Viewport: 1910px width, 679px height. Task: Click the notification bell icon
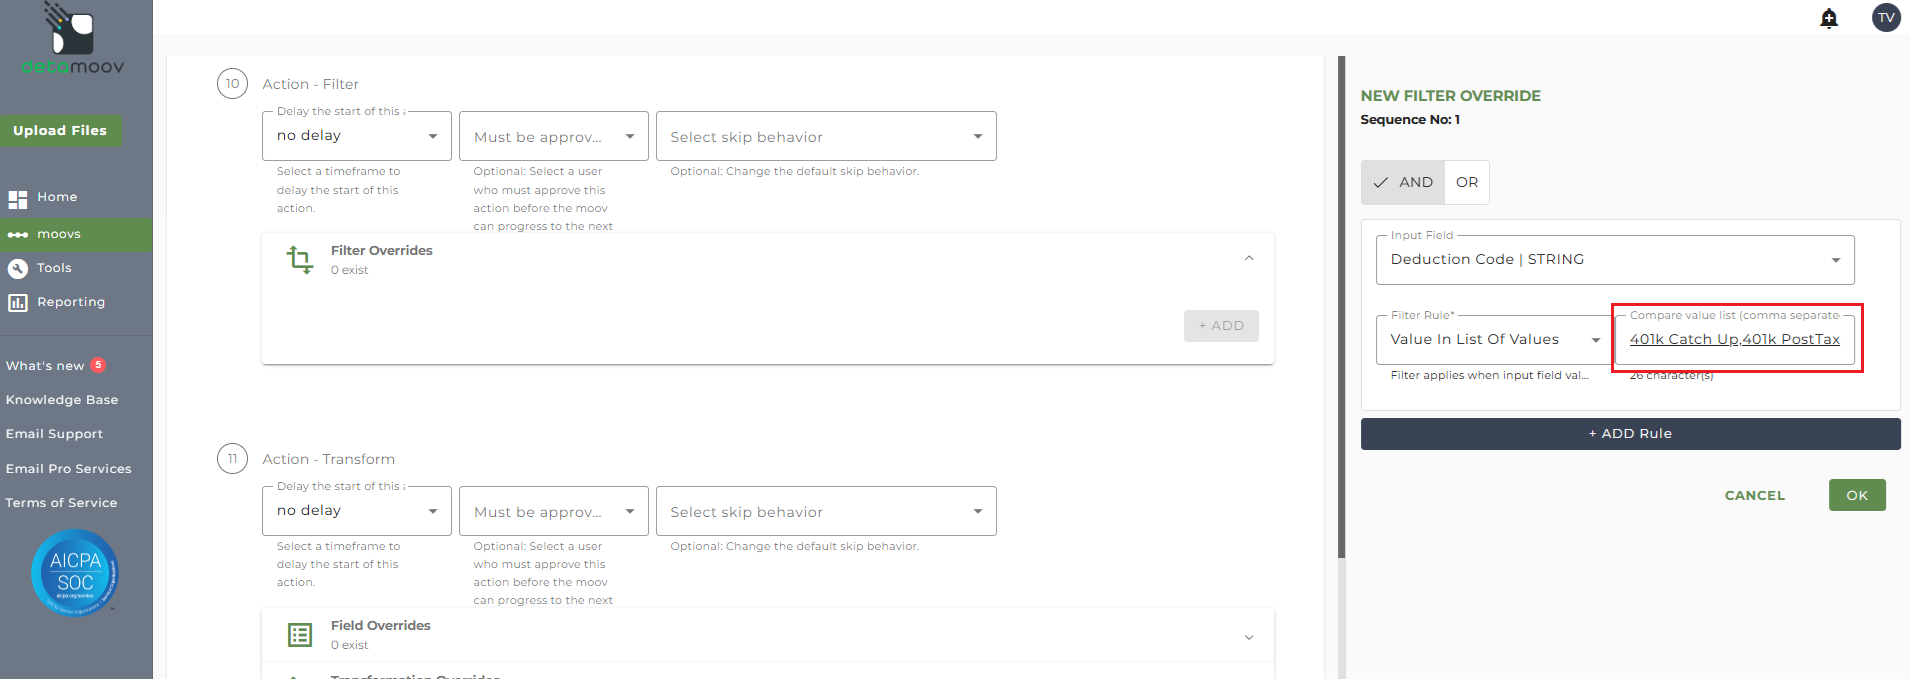(x=1829, y=18)
